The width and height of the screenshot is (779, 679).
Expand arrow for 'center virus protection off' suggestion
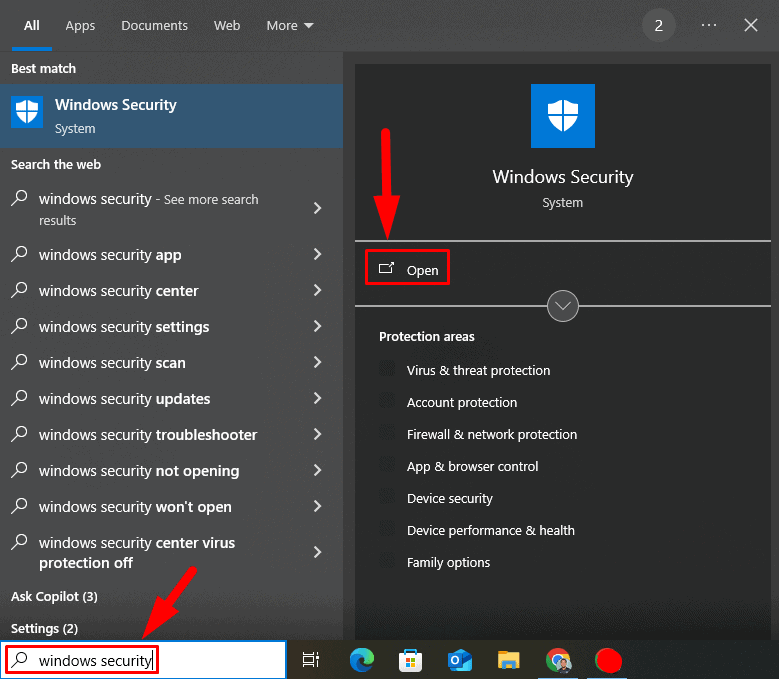tap(317, 552)
